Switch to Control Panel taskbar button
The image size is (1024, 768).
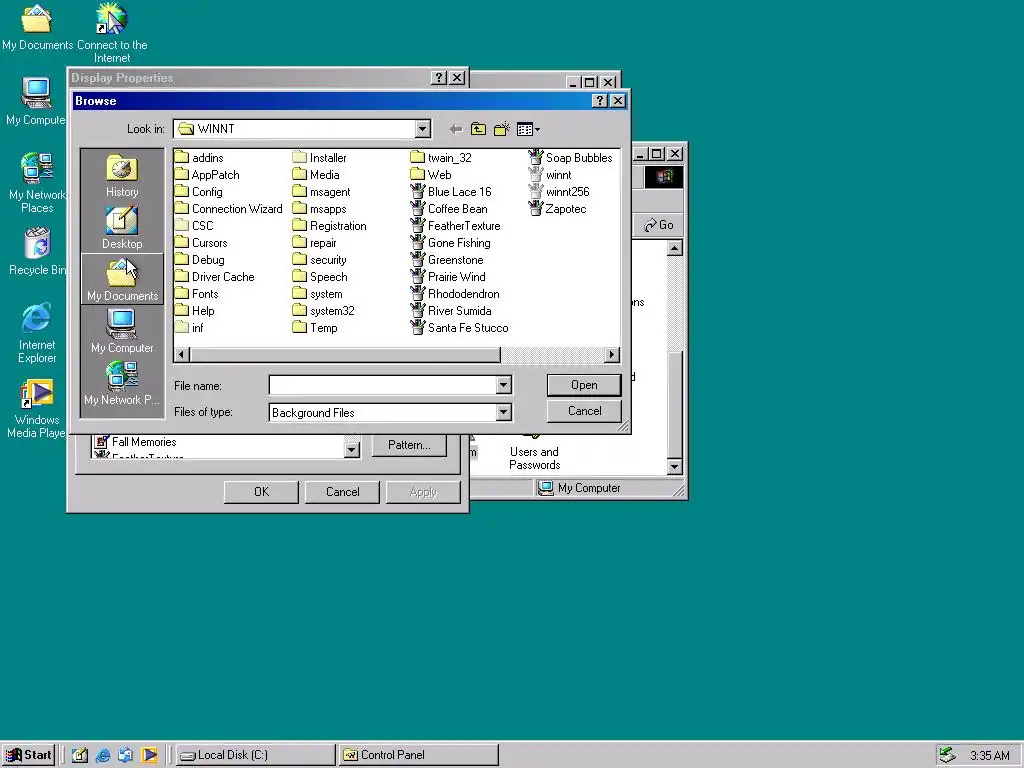(418, 755)
